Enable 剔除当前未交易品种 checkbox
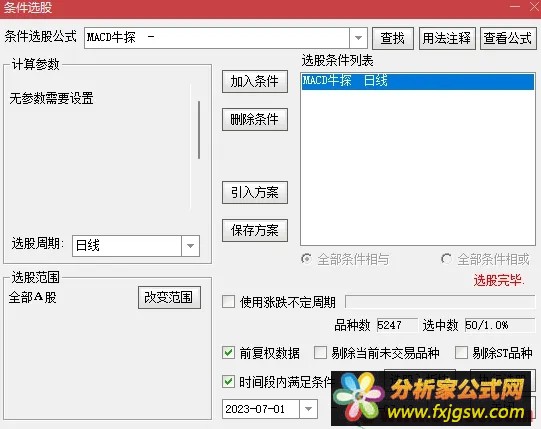541x429 pixels. tap(320, 353)
